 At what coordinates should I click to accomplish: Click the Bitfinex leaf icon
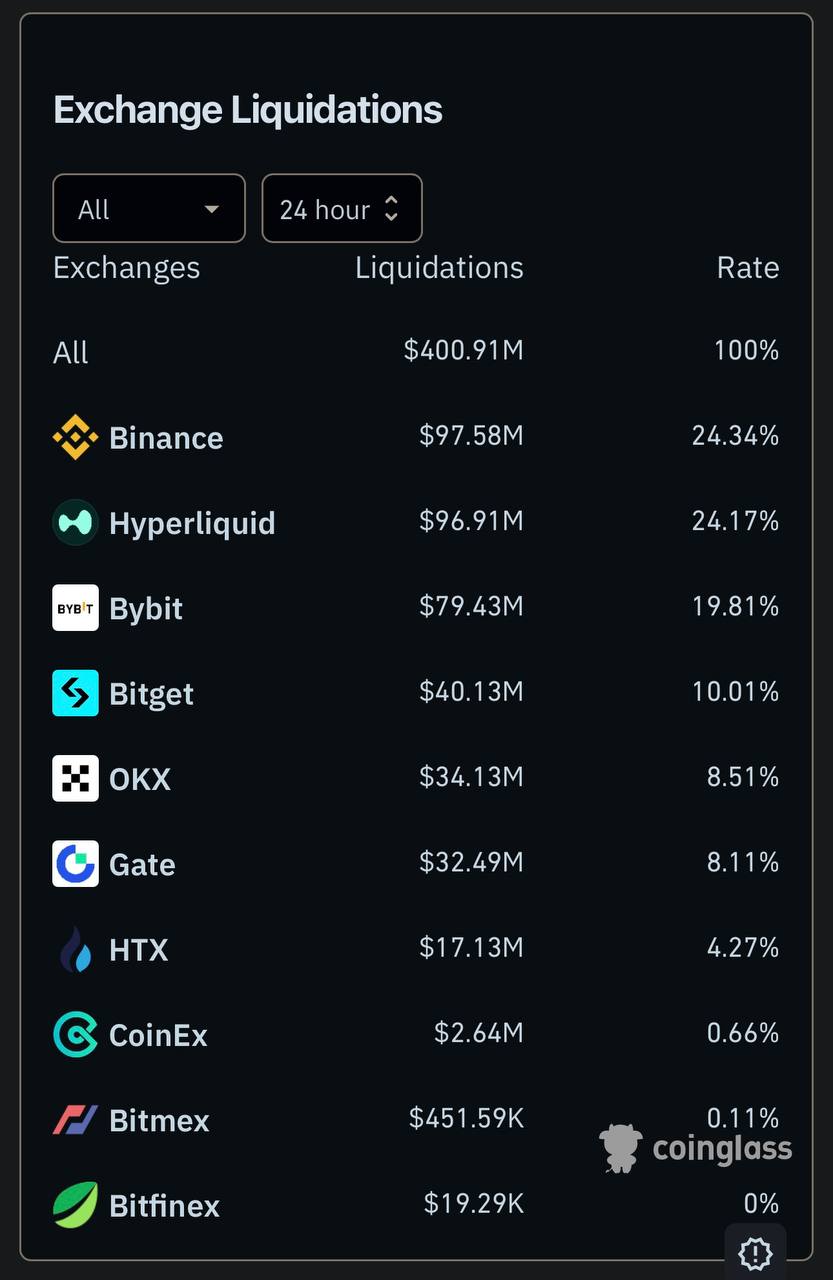coord(75,1205)
